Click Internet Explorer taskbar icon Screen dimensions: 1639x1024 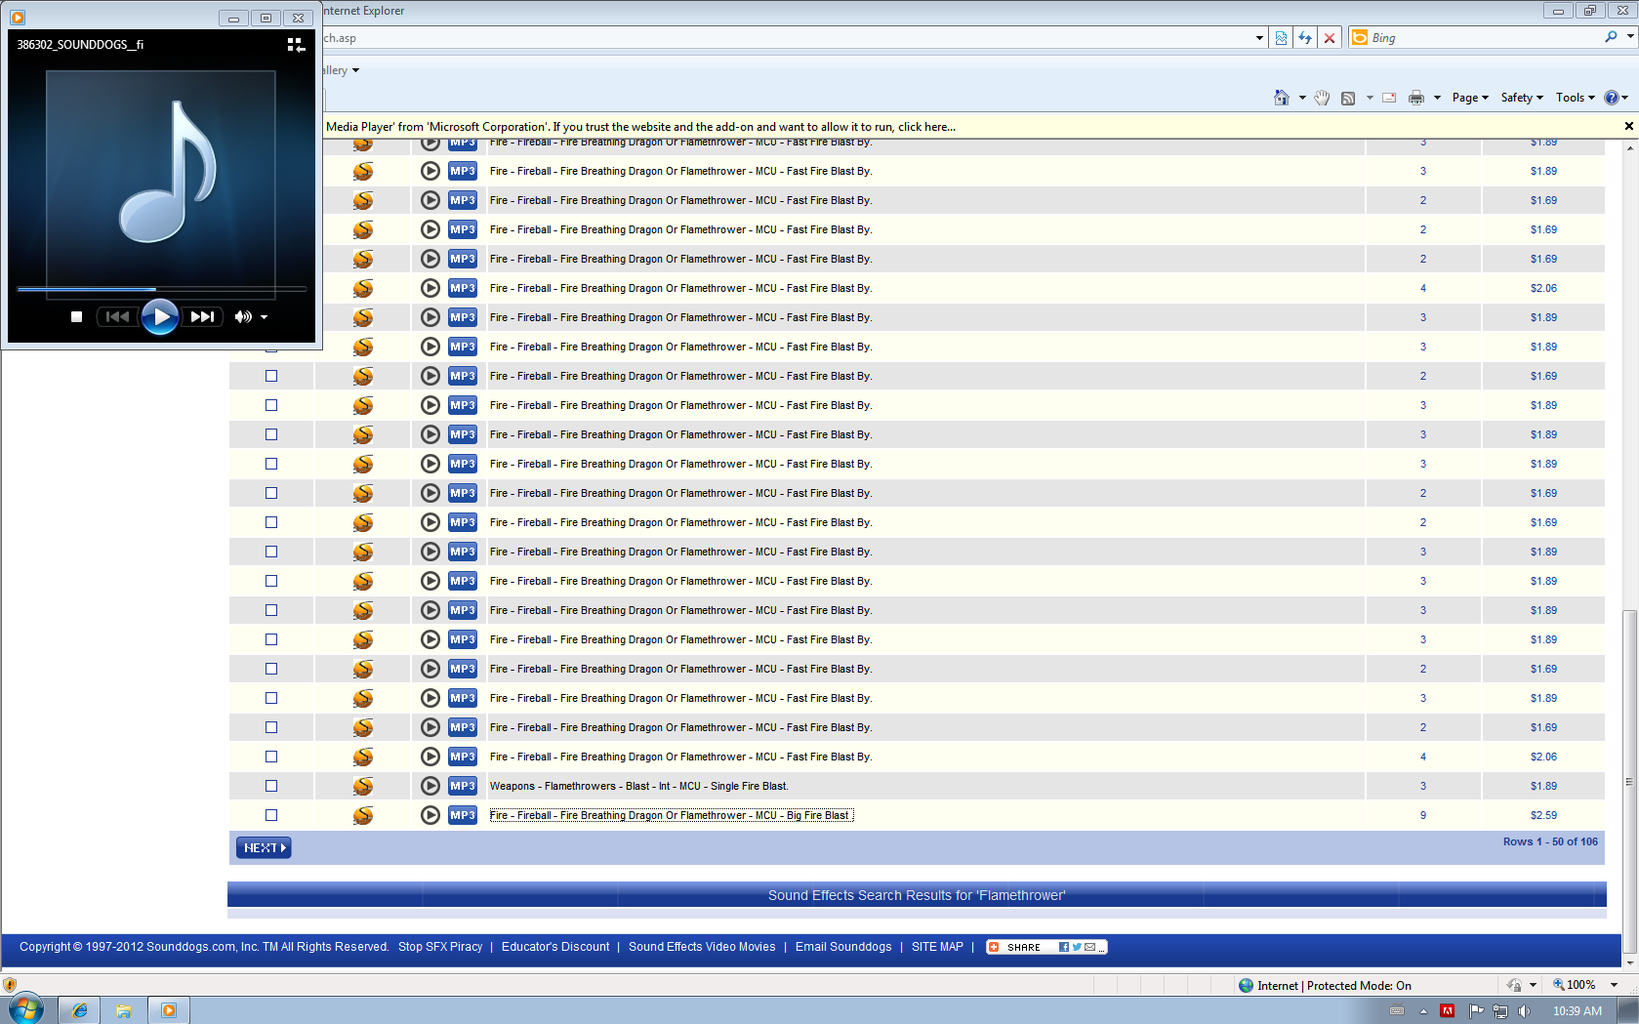pyautogui.click(x=78, y=1011)
